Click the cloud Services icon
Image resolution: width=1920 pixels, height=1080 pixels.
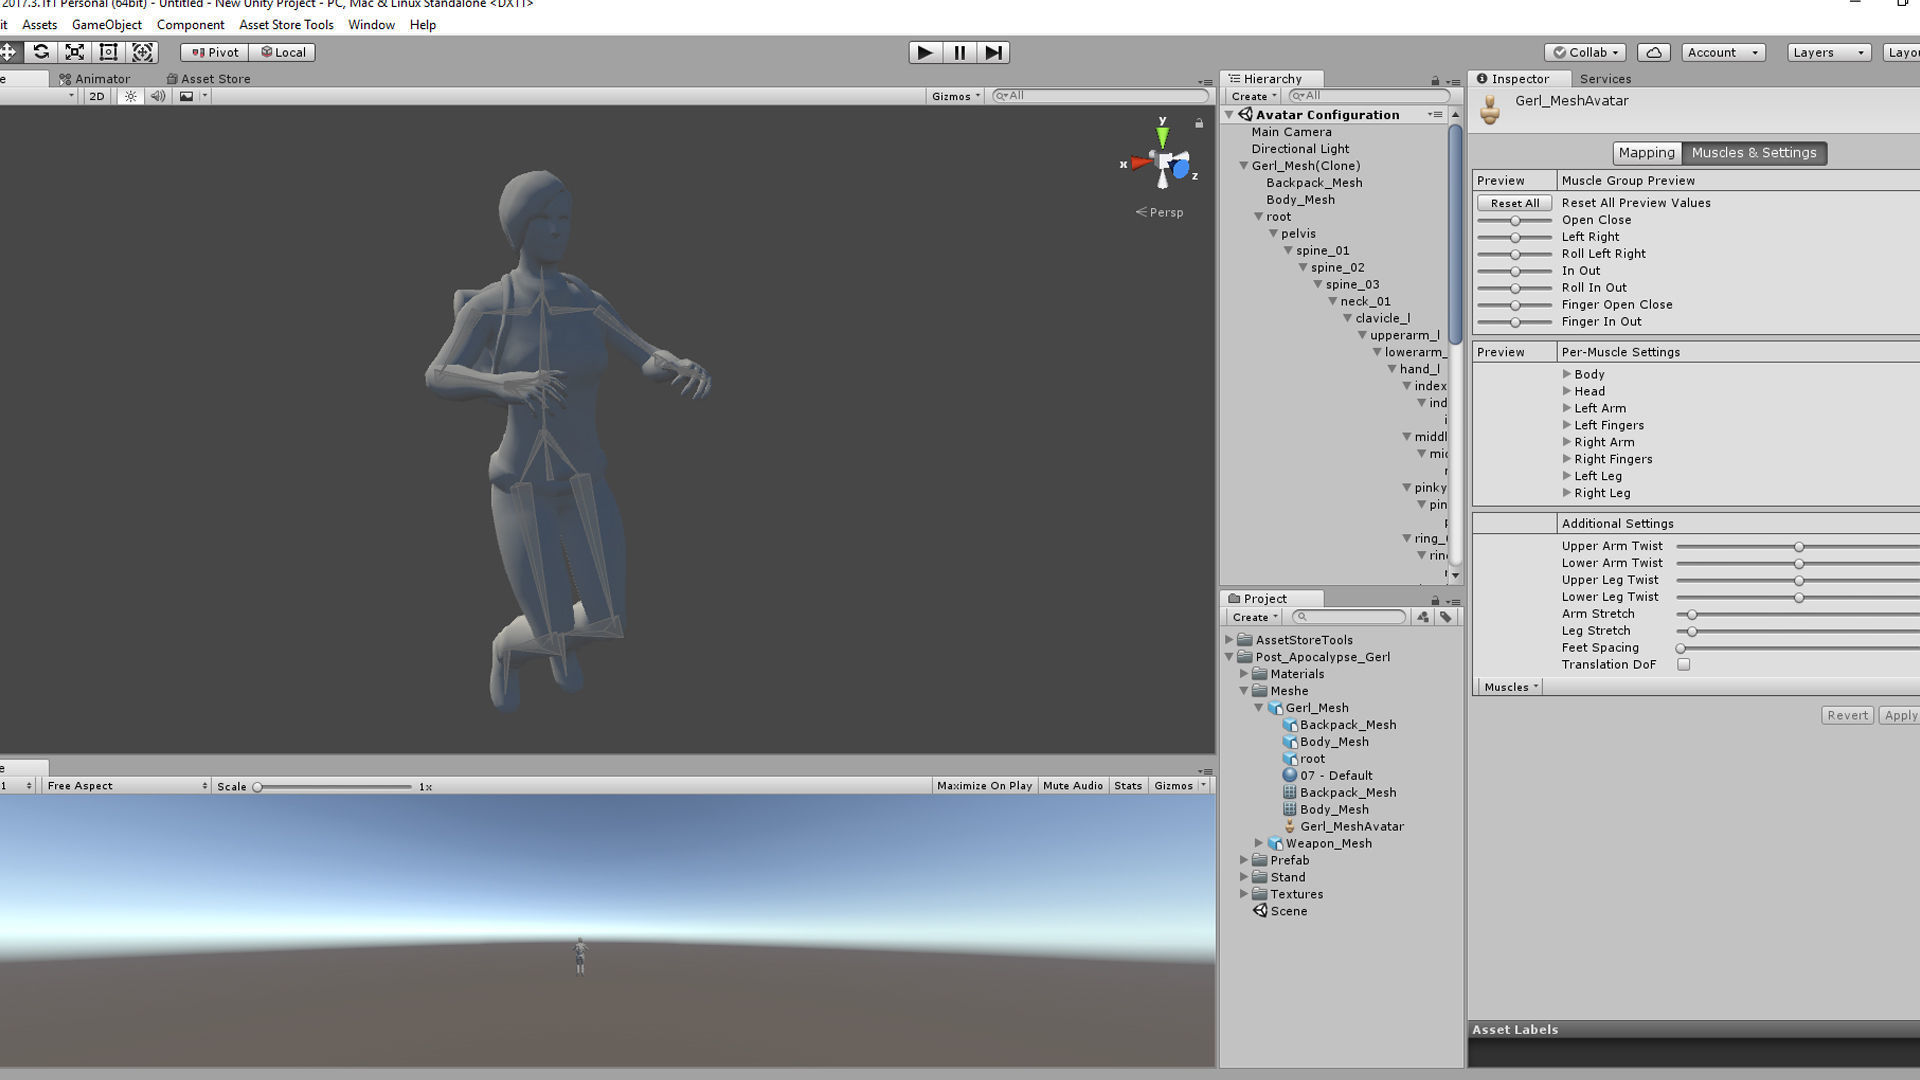point(1654,52)
